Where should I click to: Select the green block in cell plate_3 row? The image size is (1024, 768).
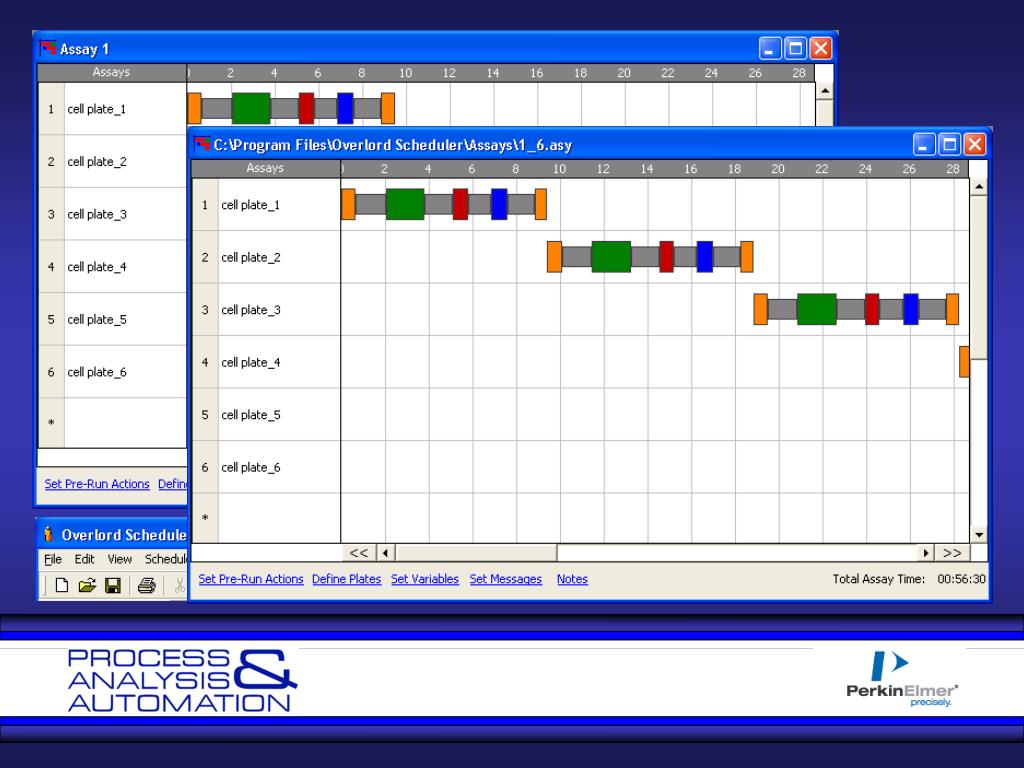point(817,309)
